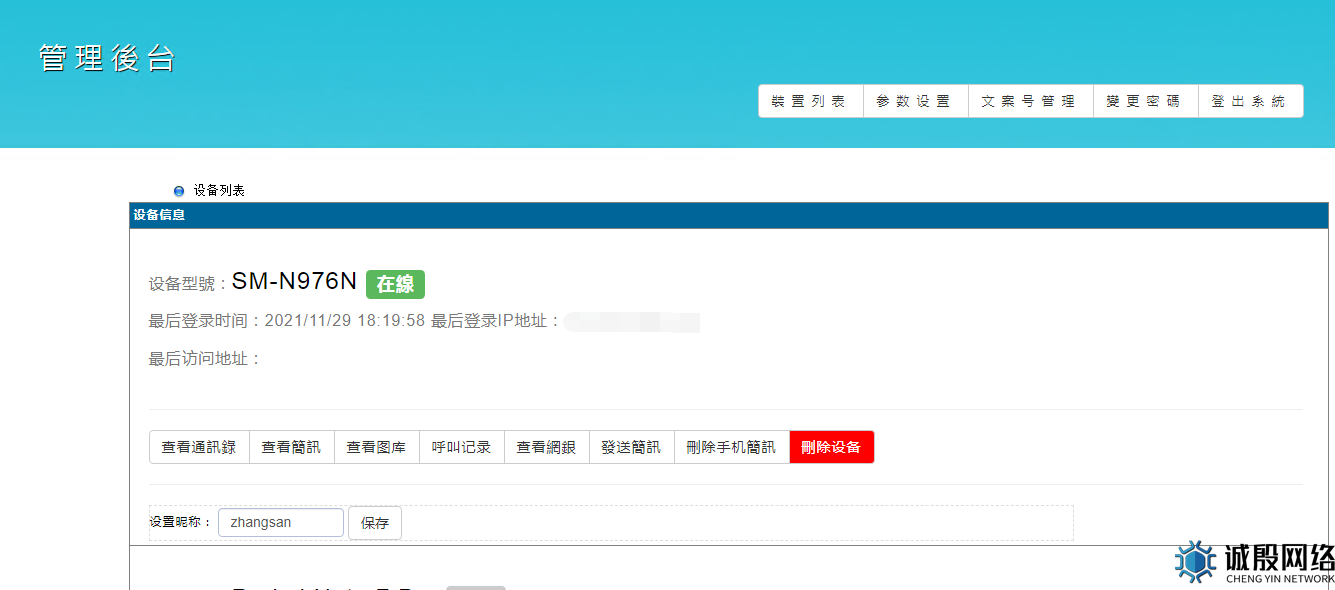Screen dimensions: 1335x590
Task: Click the device model SM-N976N text
Action: 295,281
